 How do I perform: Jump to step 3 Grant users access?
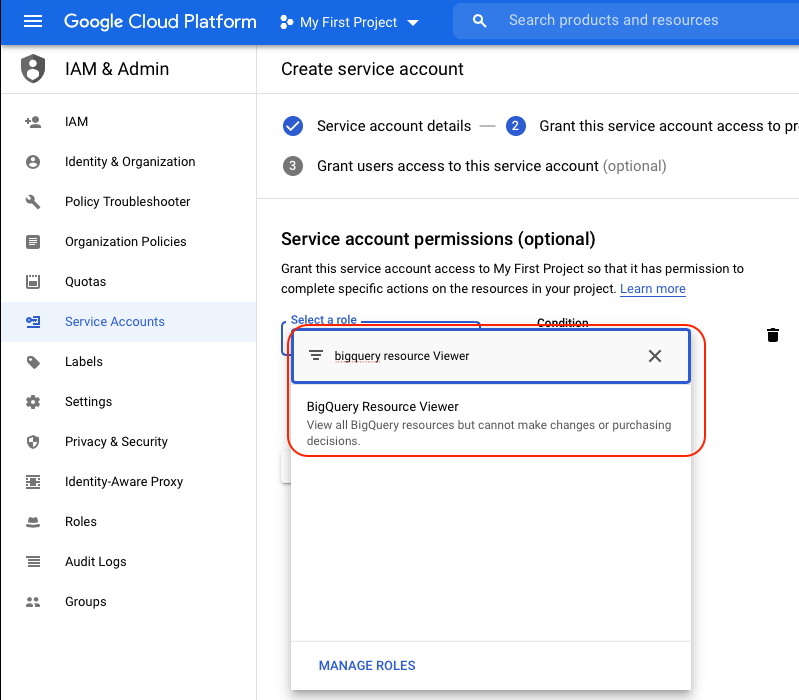tap(457, 166)
